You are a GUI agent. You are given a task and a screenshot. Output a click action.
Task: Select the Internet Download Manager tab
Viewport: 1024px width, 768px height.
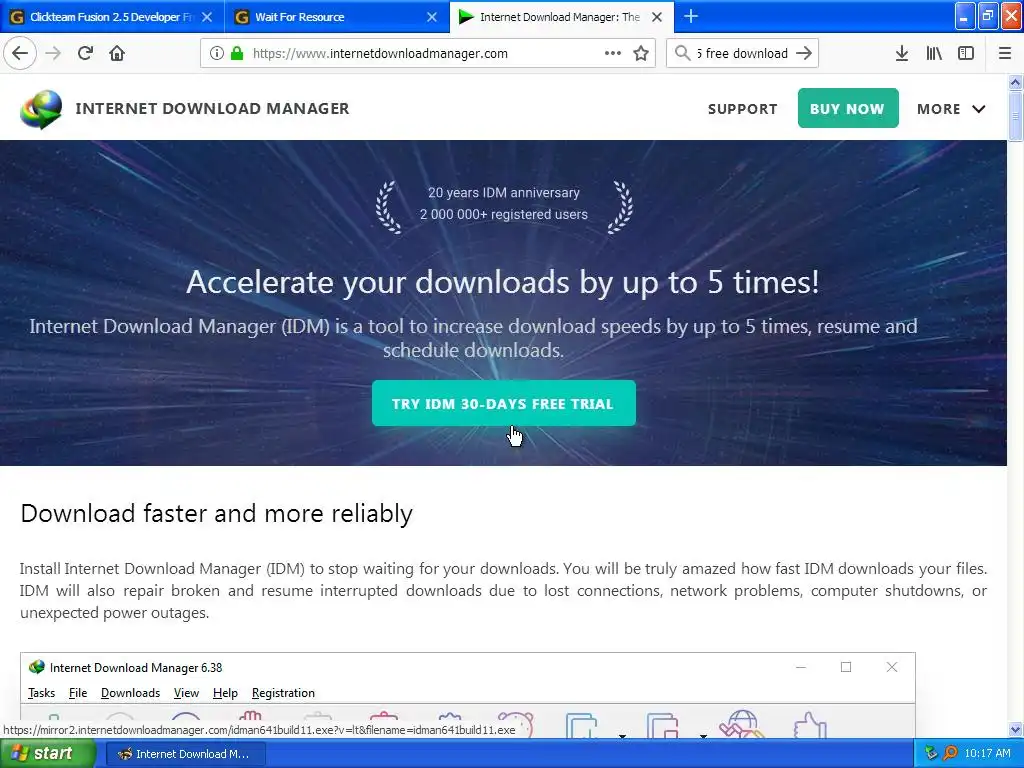(x=560, y=17)
